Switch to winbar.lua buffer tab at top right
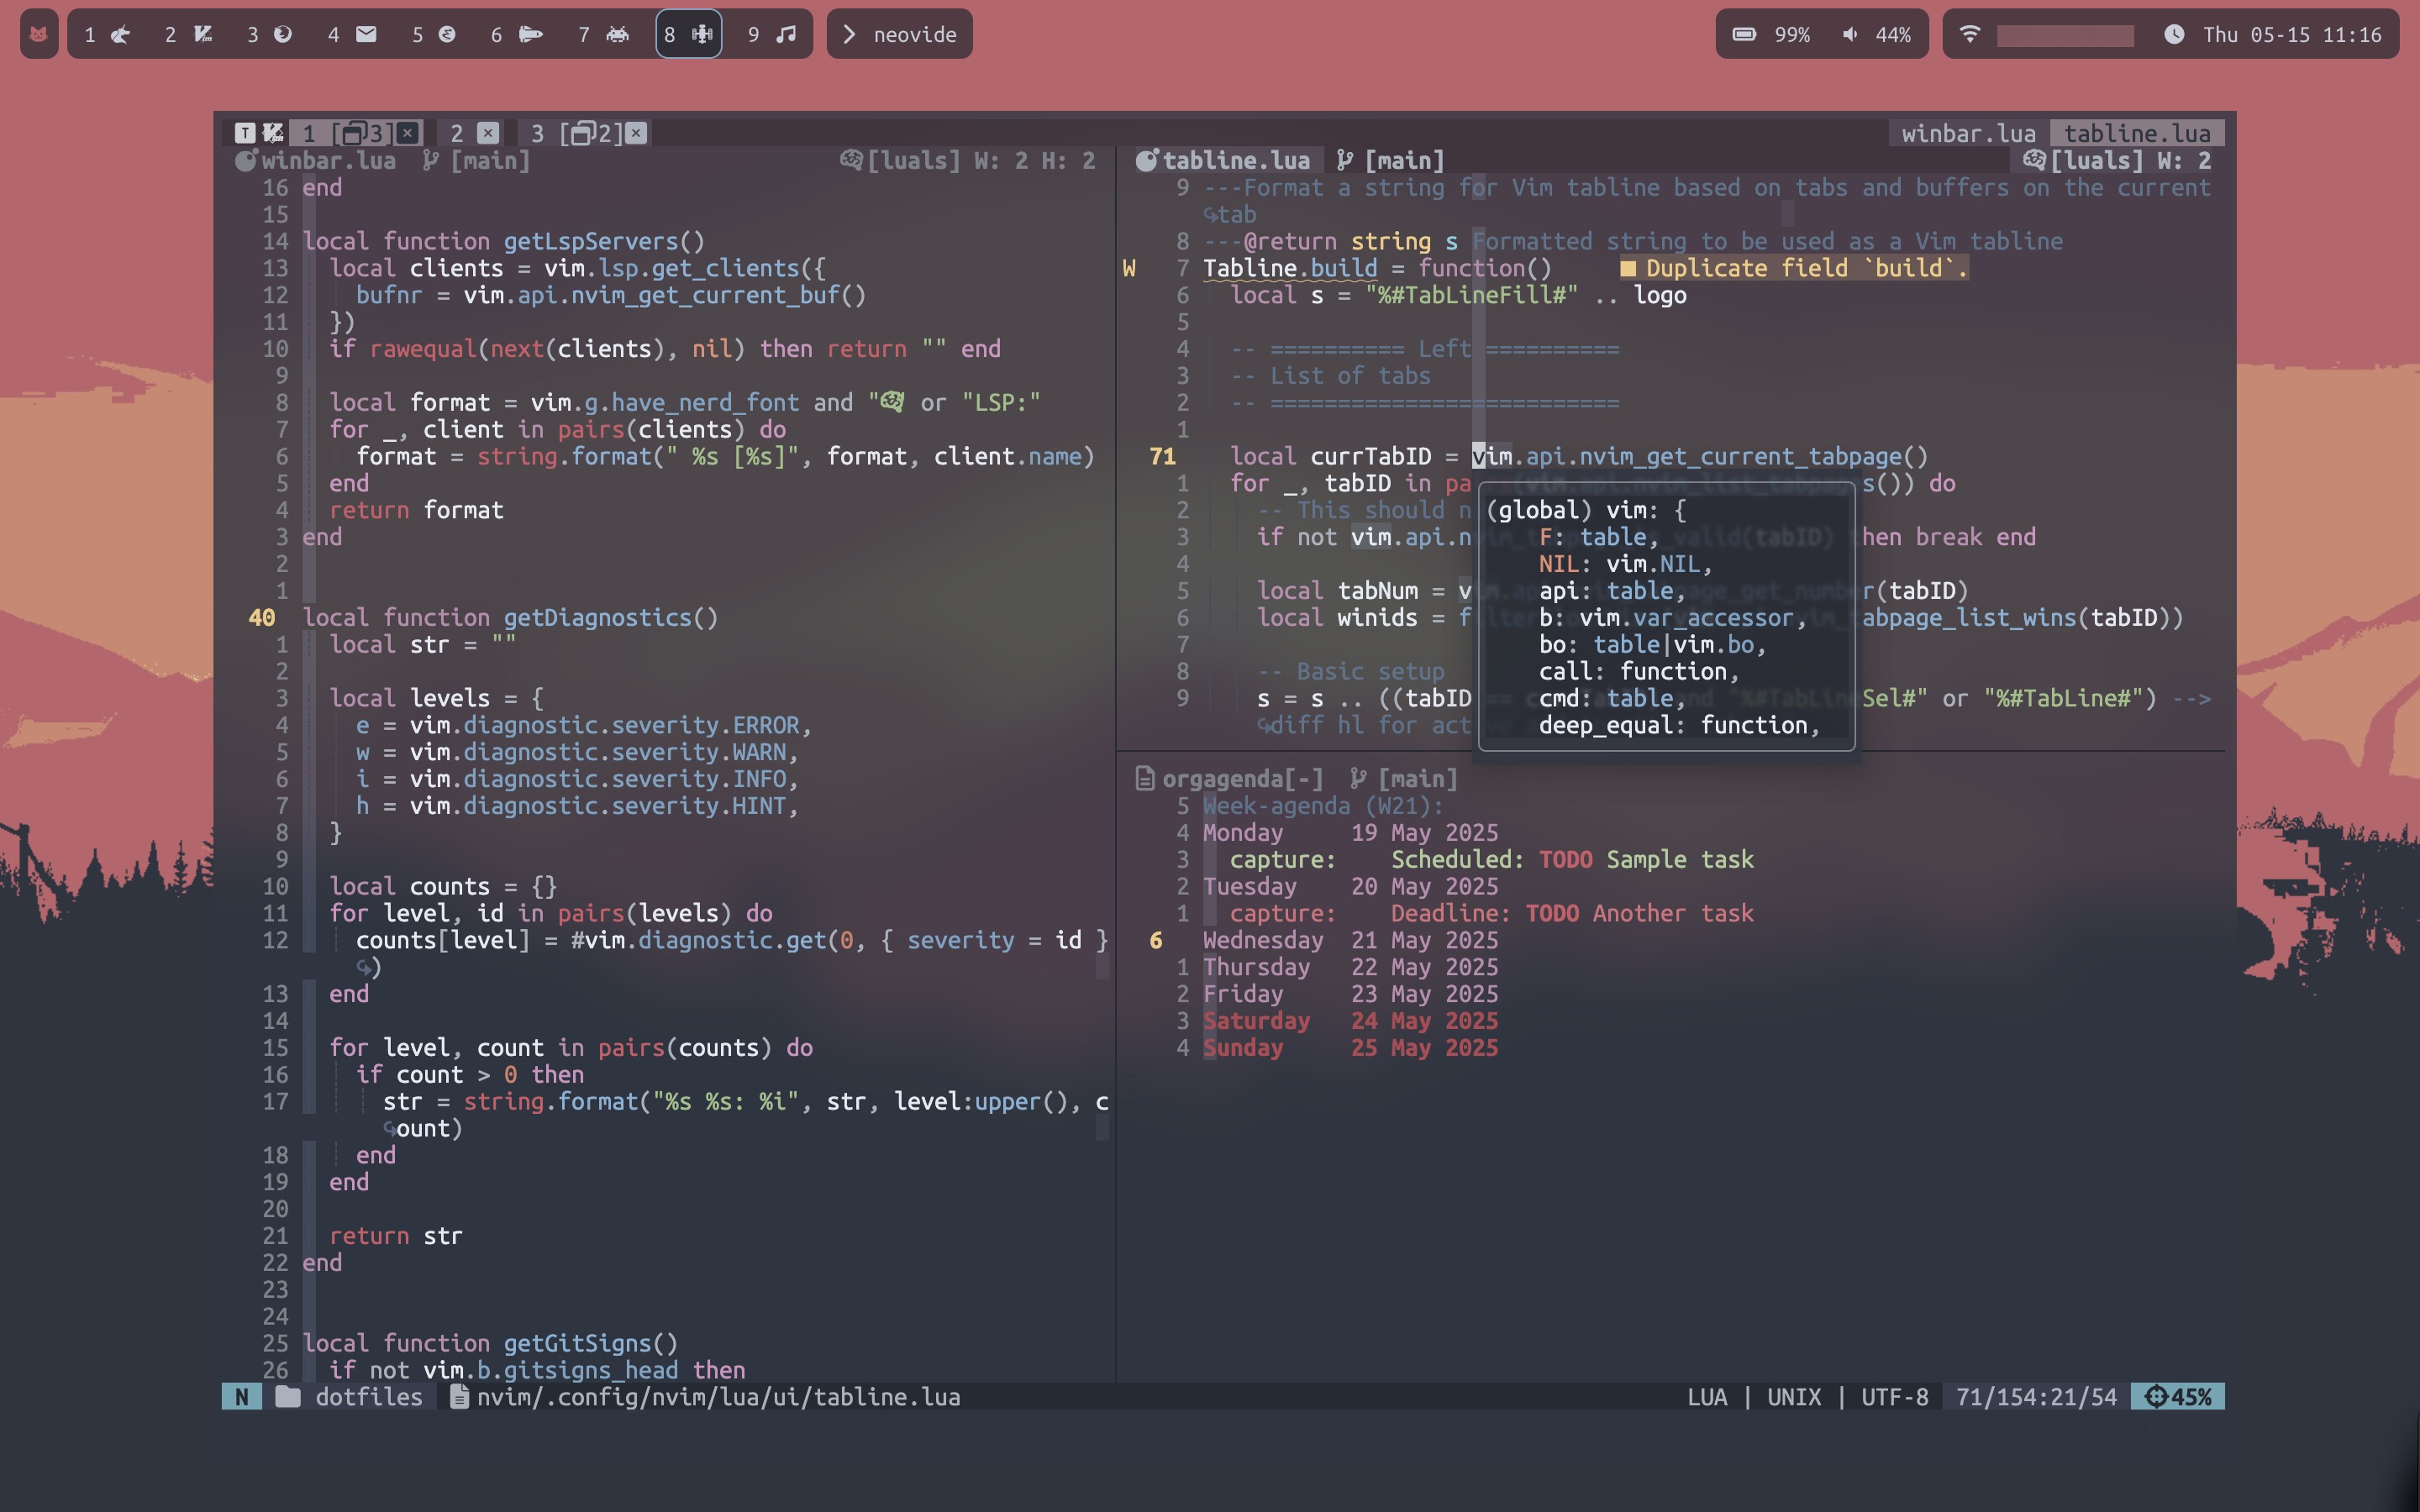Image resolution: width=2420 pixels, height=1512 pixels. click(x=1967, y=133)
